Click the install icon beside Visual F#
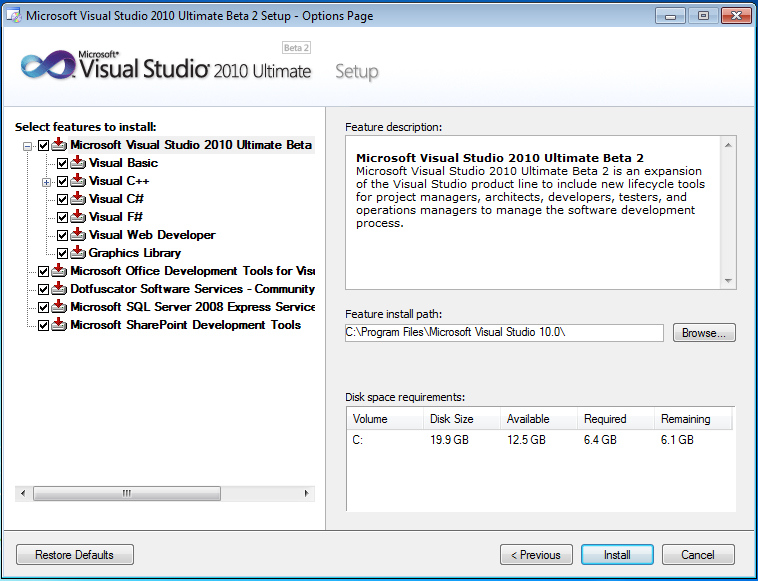Viewport: 758px width, 581px height. pyautogui.click(x=78, y=217)
